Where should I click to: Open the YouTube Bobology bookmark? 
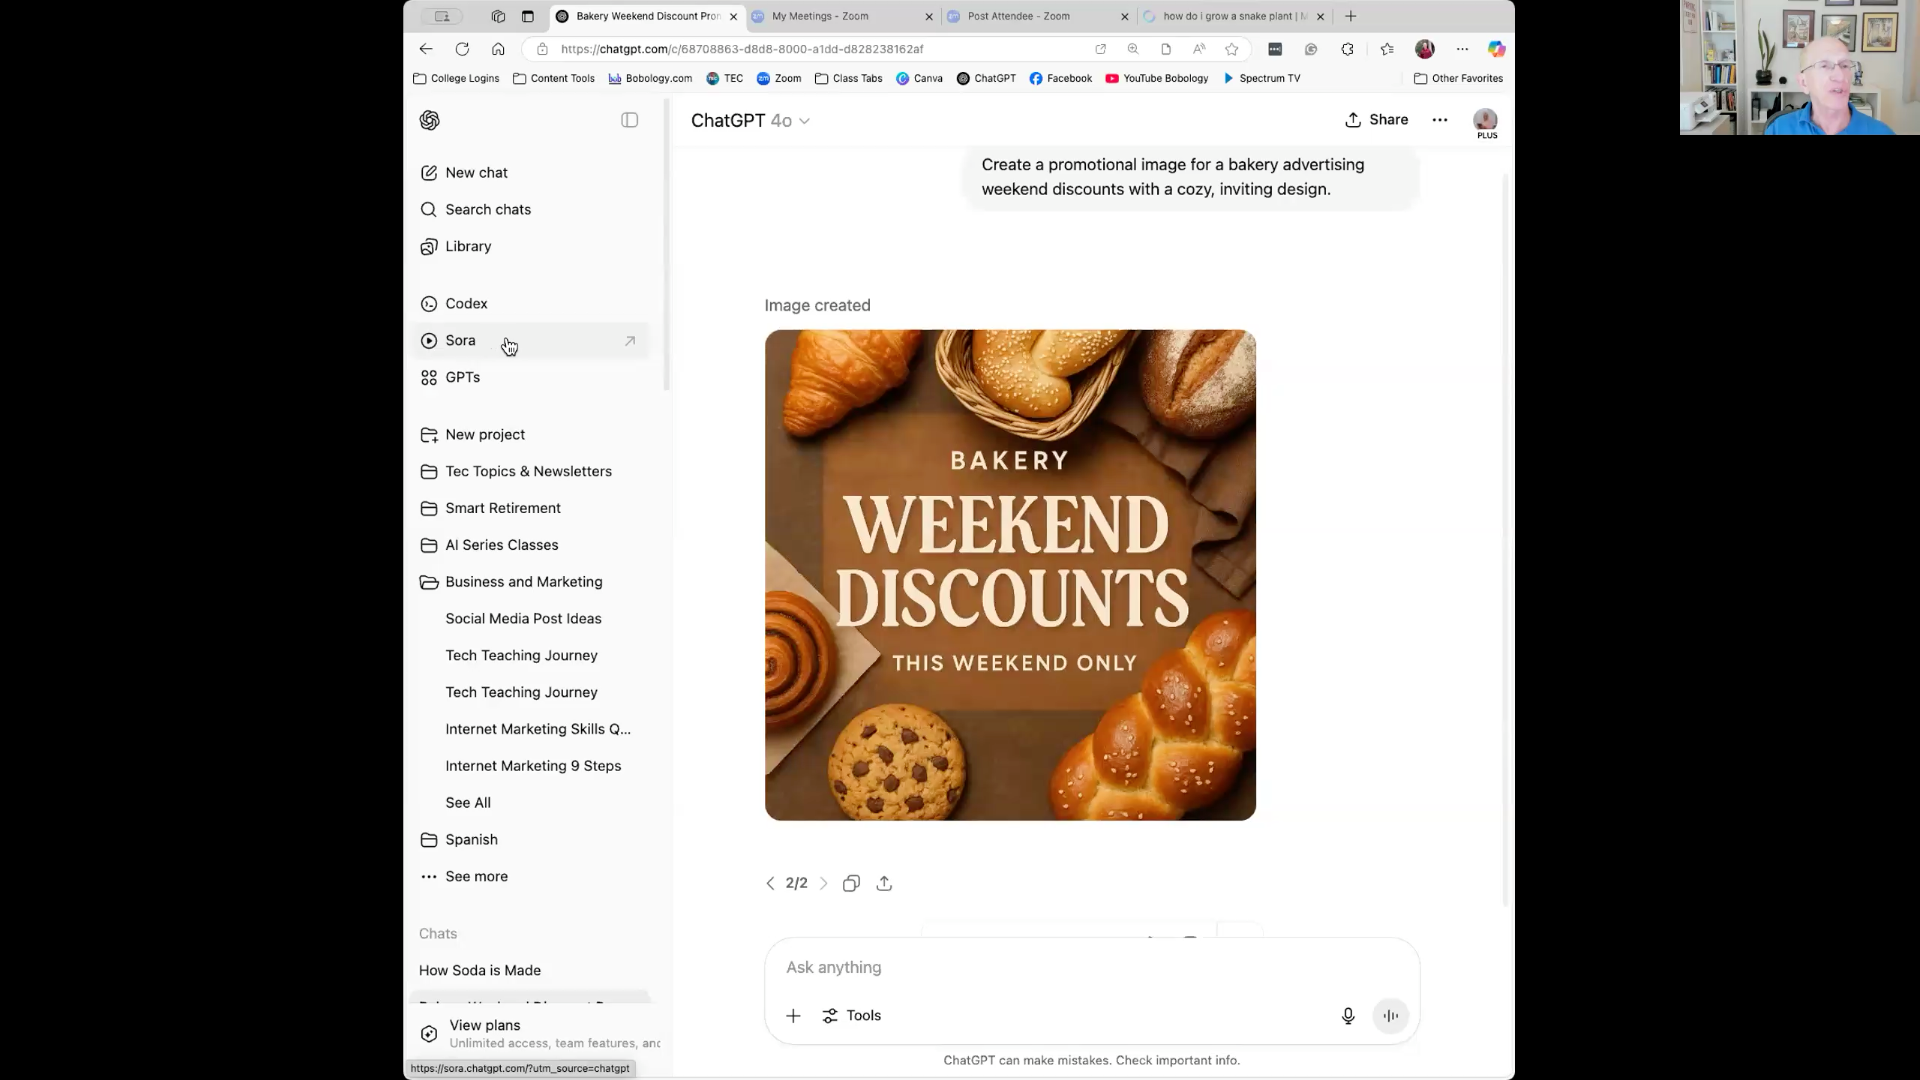coord(1156,78)
